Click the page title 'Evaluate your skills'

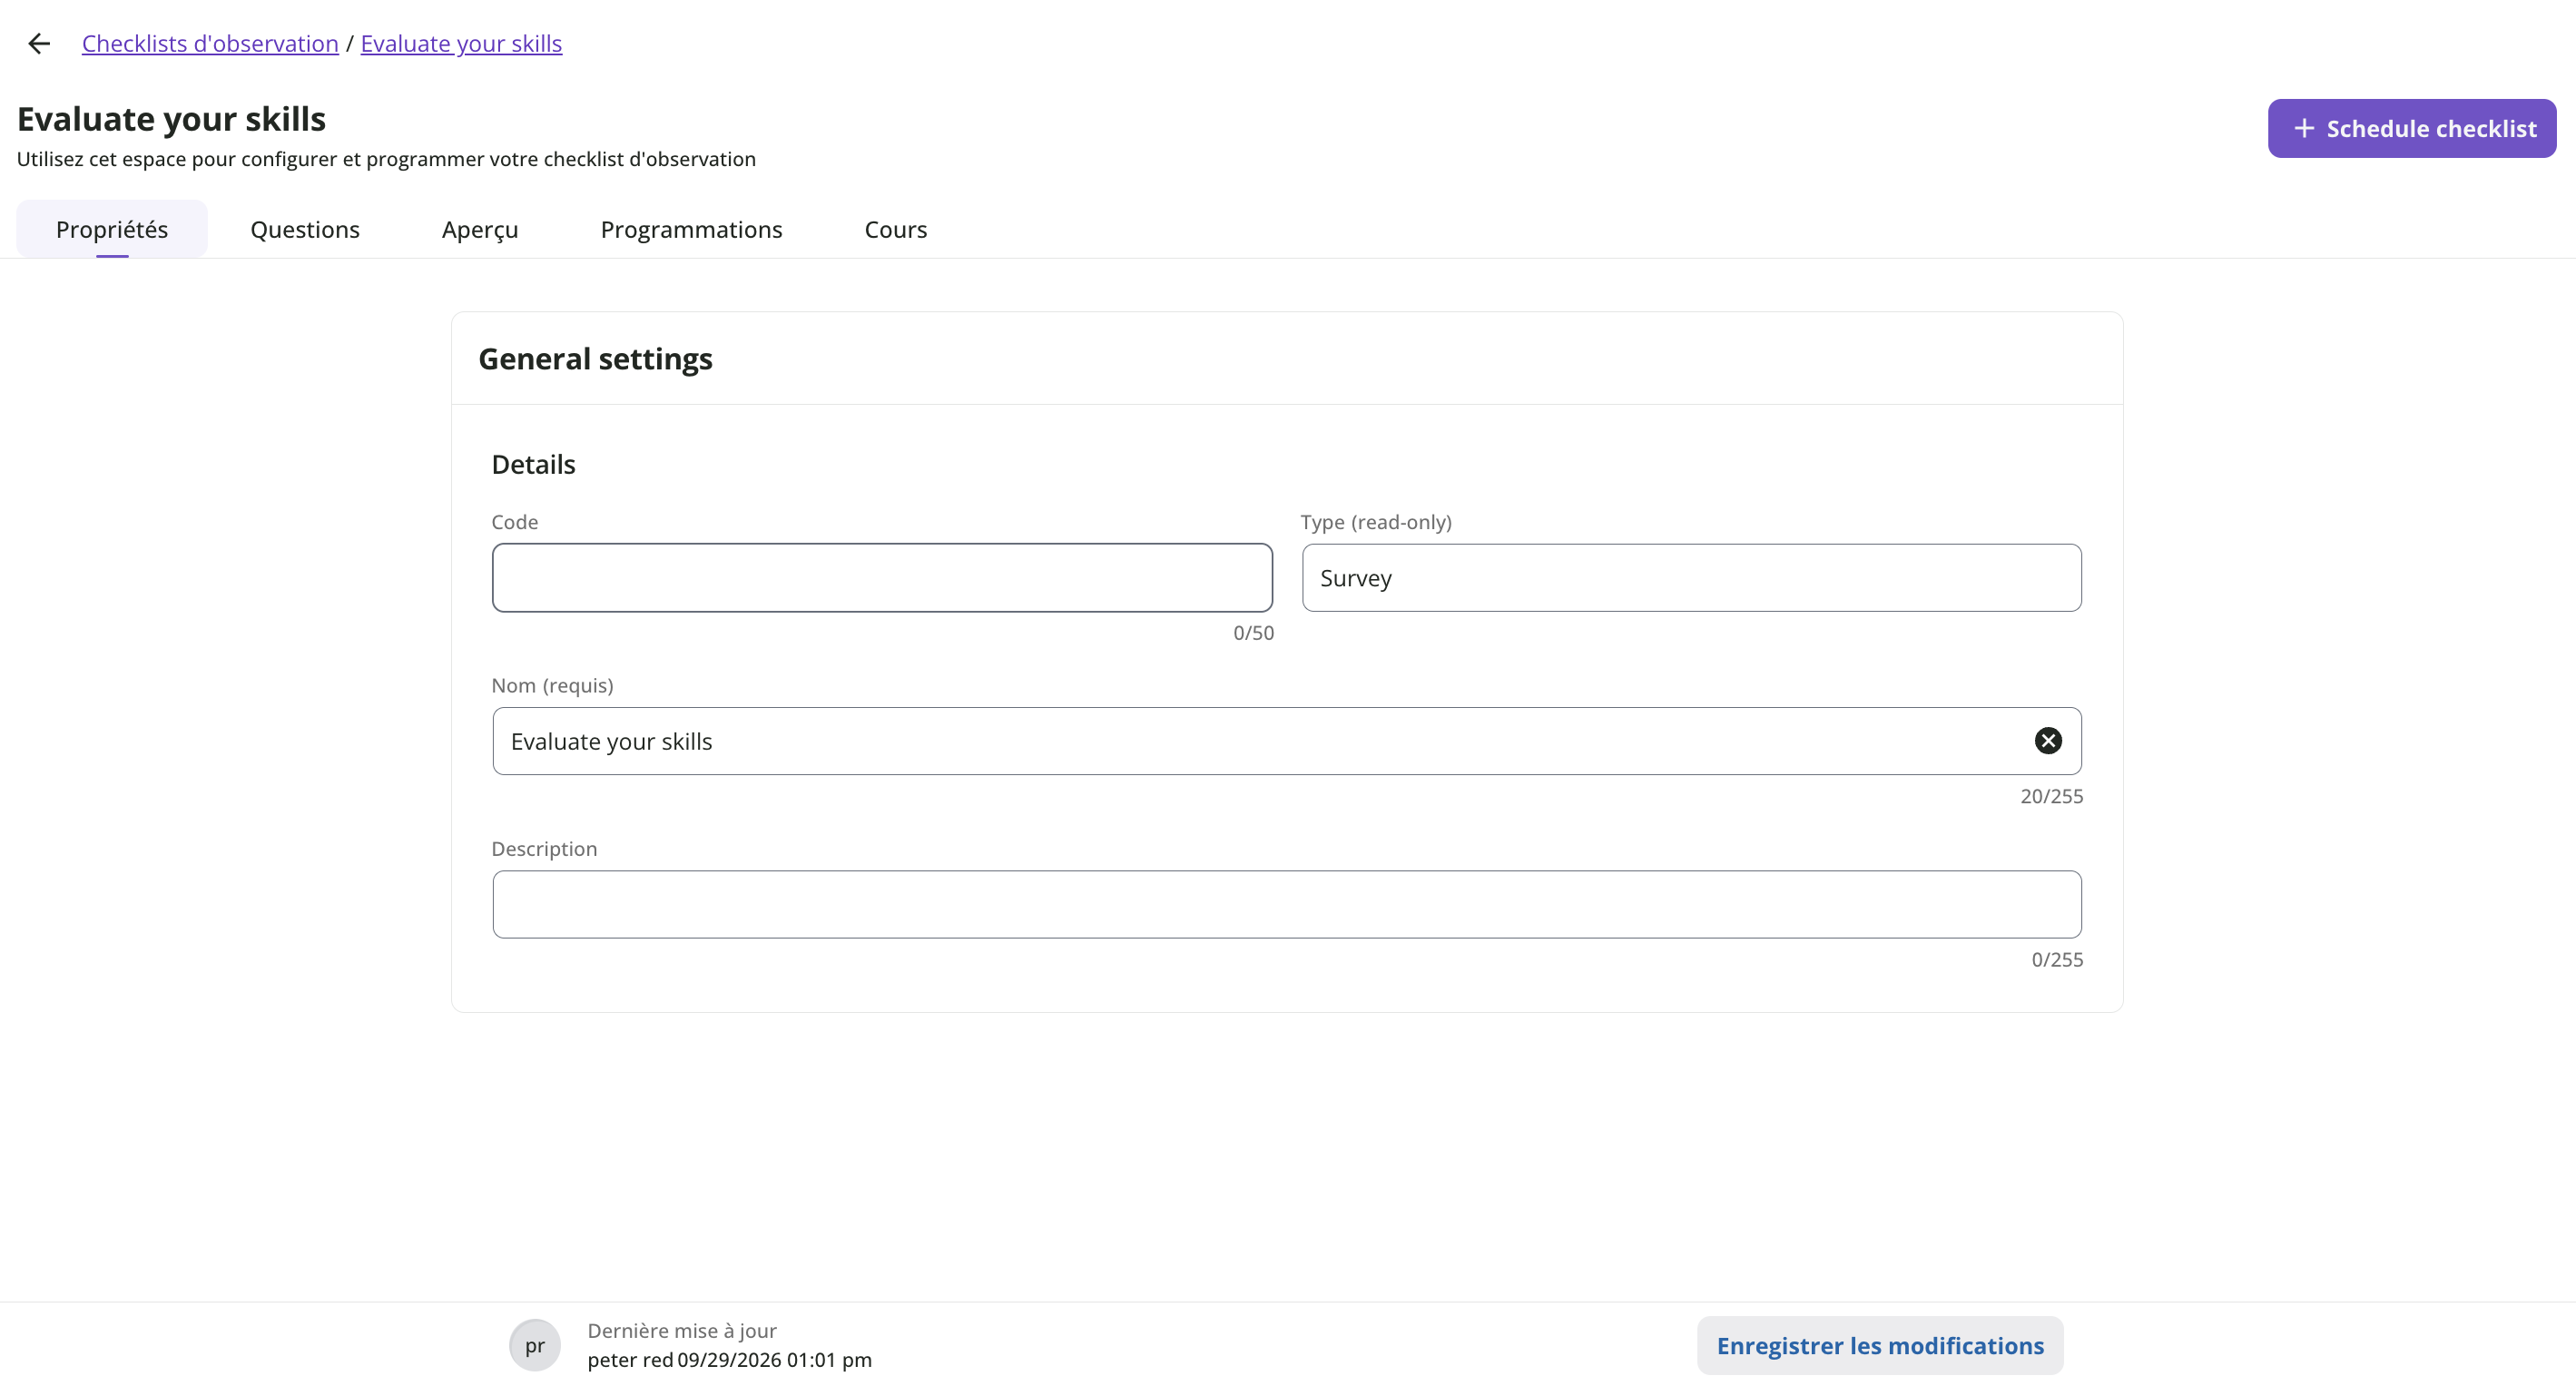171,119
